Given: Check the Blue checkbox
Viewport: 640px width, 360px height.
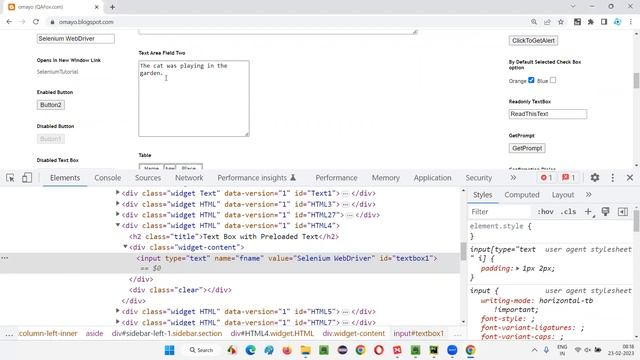Looking at the screenshot, I should coord(553,80).
